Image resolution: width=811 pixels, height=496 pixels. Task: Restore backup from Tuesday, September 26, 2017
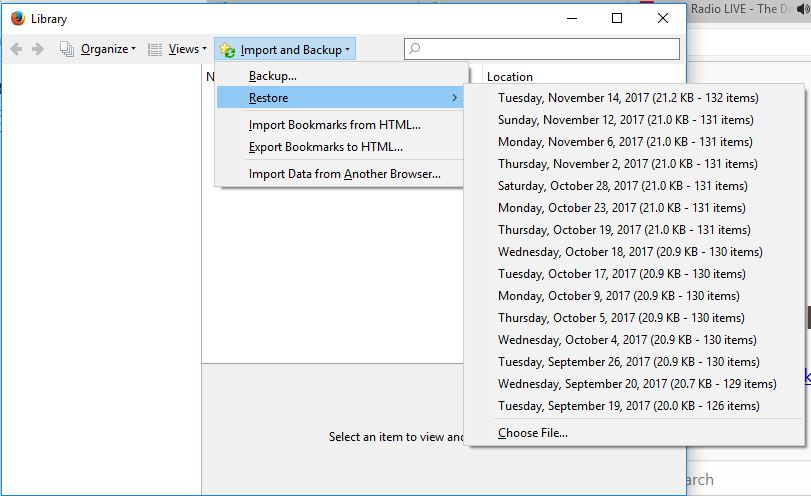(635, 362)
